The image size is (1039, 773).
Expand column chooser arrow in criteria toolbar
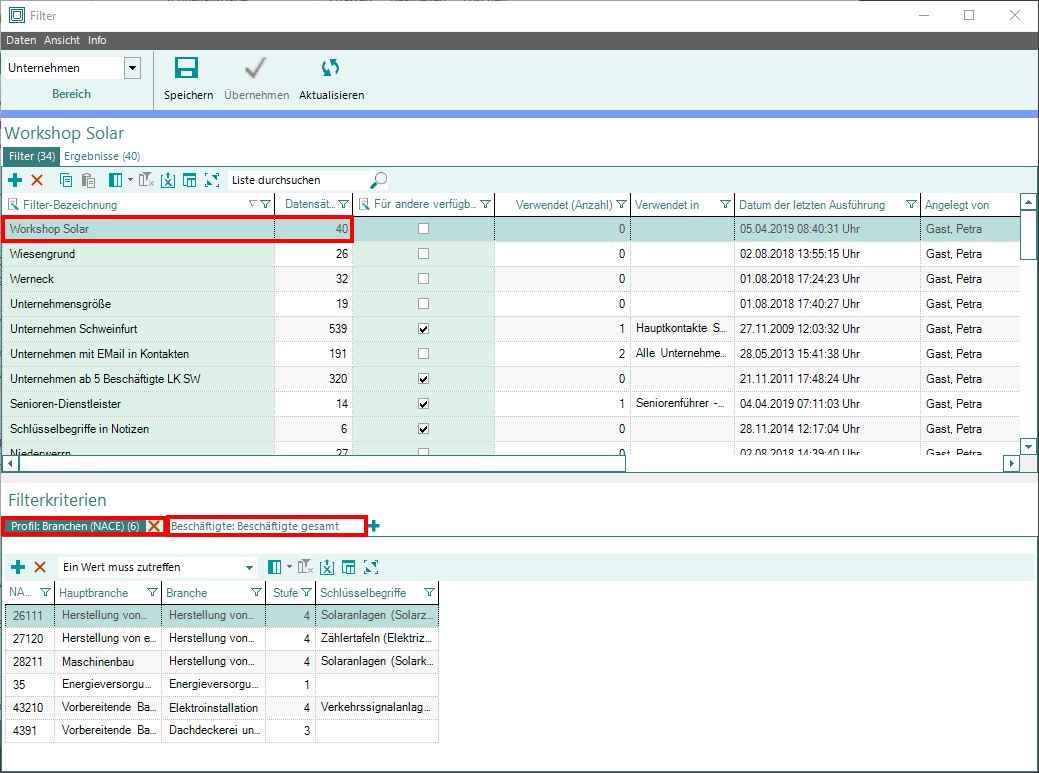pos(289,566)
